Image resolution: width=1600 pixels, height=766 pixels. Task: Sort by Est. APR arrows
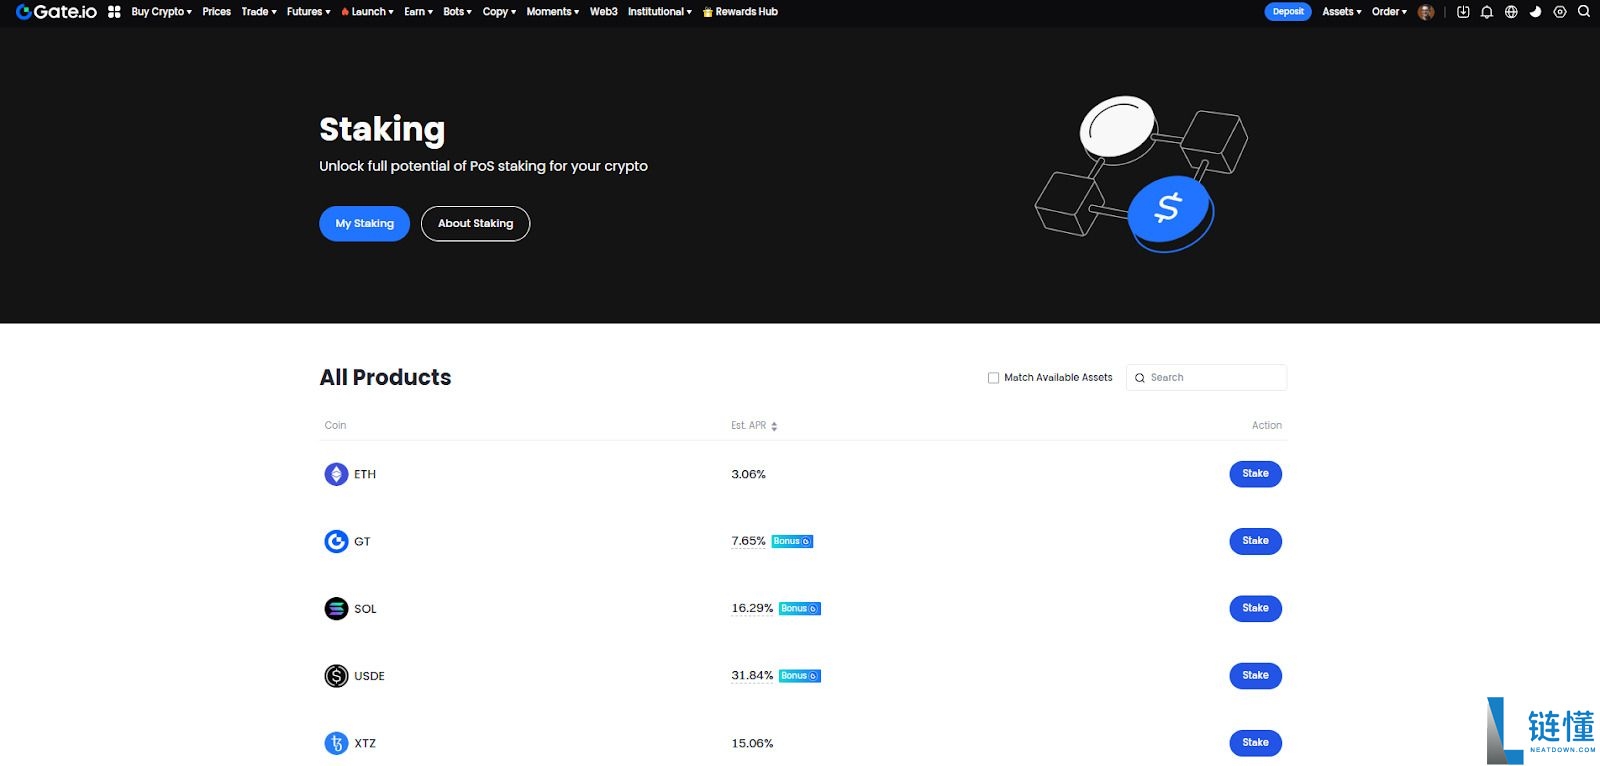[774, 426]
